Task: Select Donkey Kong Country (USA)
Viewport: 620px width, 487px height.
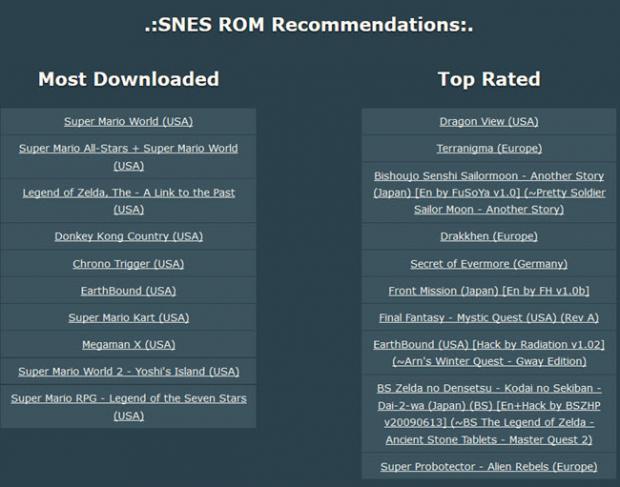Action: [x=128, y=237]
